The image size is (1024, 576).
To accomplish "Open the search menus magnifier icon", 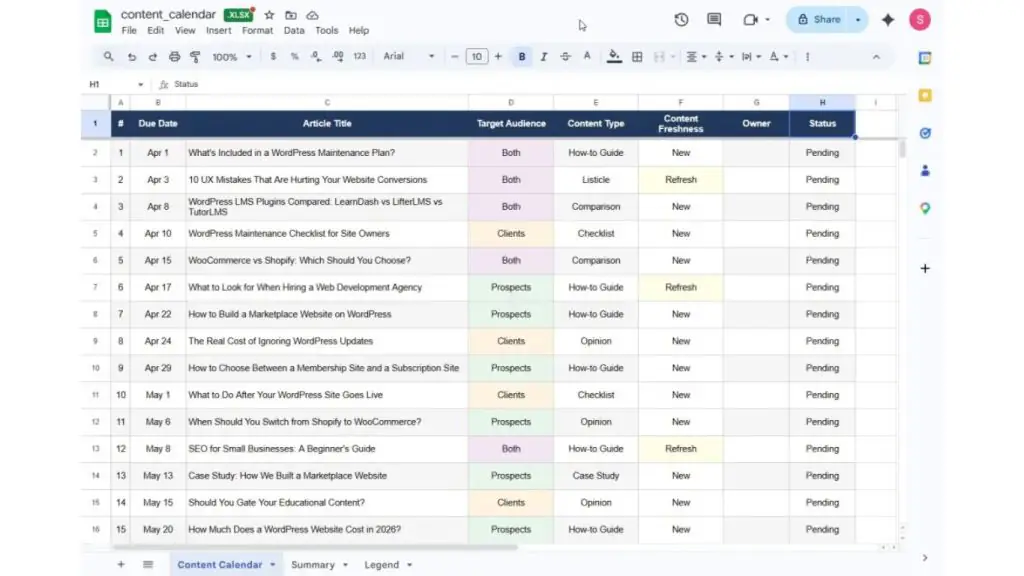I will coord(108,57).
